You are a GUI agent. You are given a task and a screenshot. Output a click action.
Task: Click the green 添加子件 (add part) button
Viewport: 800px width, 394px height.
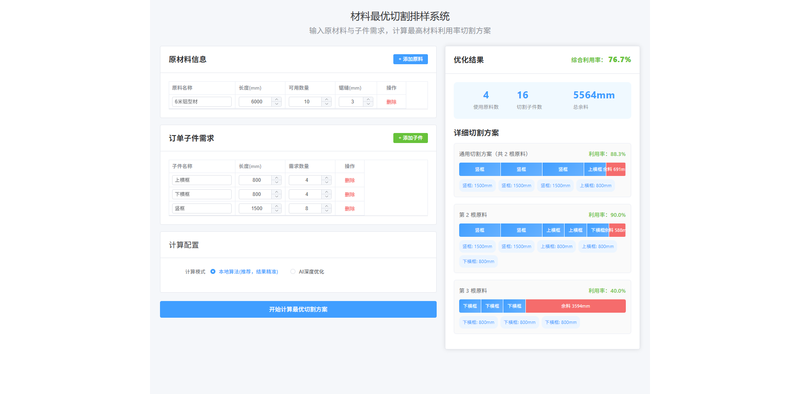pos(410,138)
